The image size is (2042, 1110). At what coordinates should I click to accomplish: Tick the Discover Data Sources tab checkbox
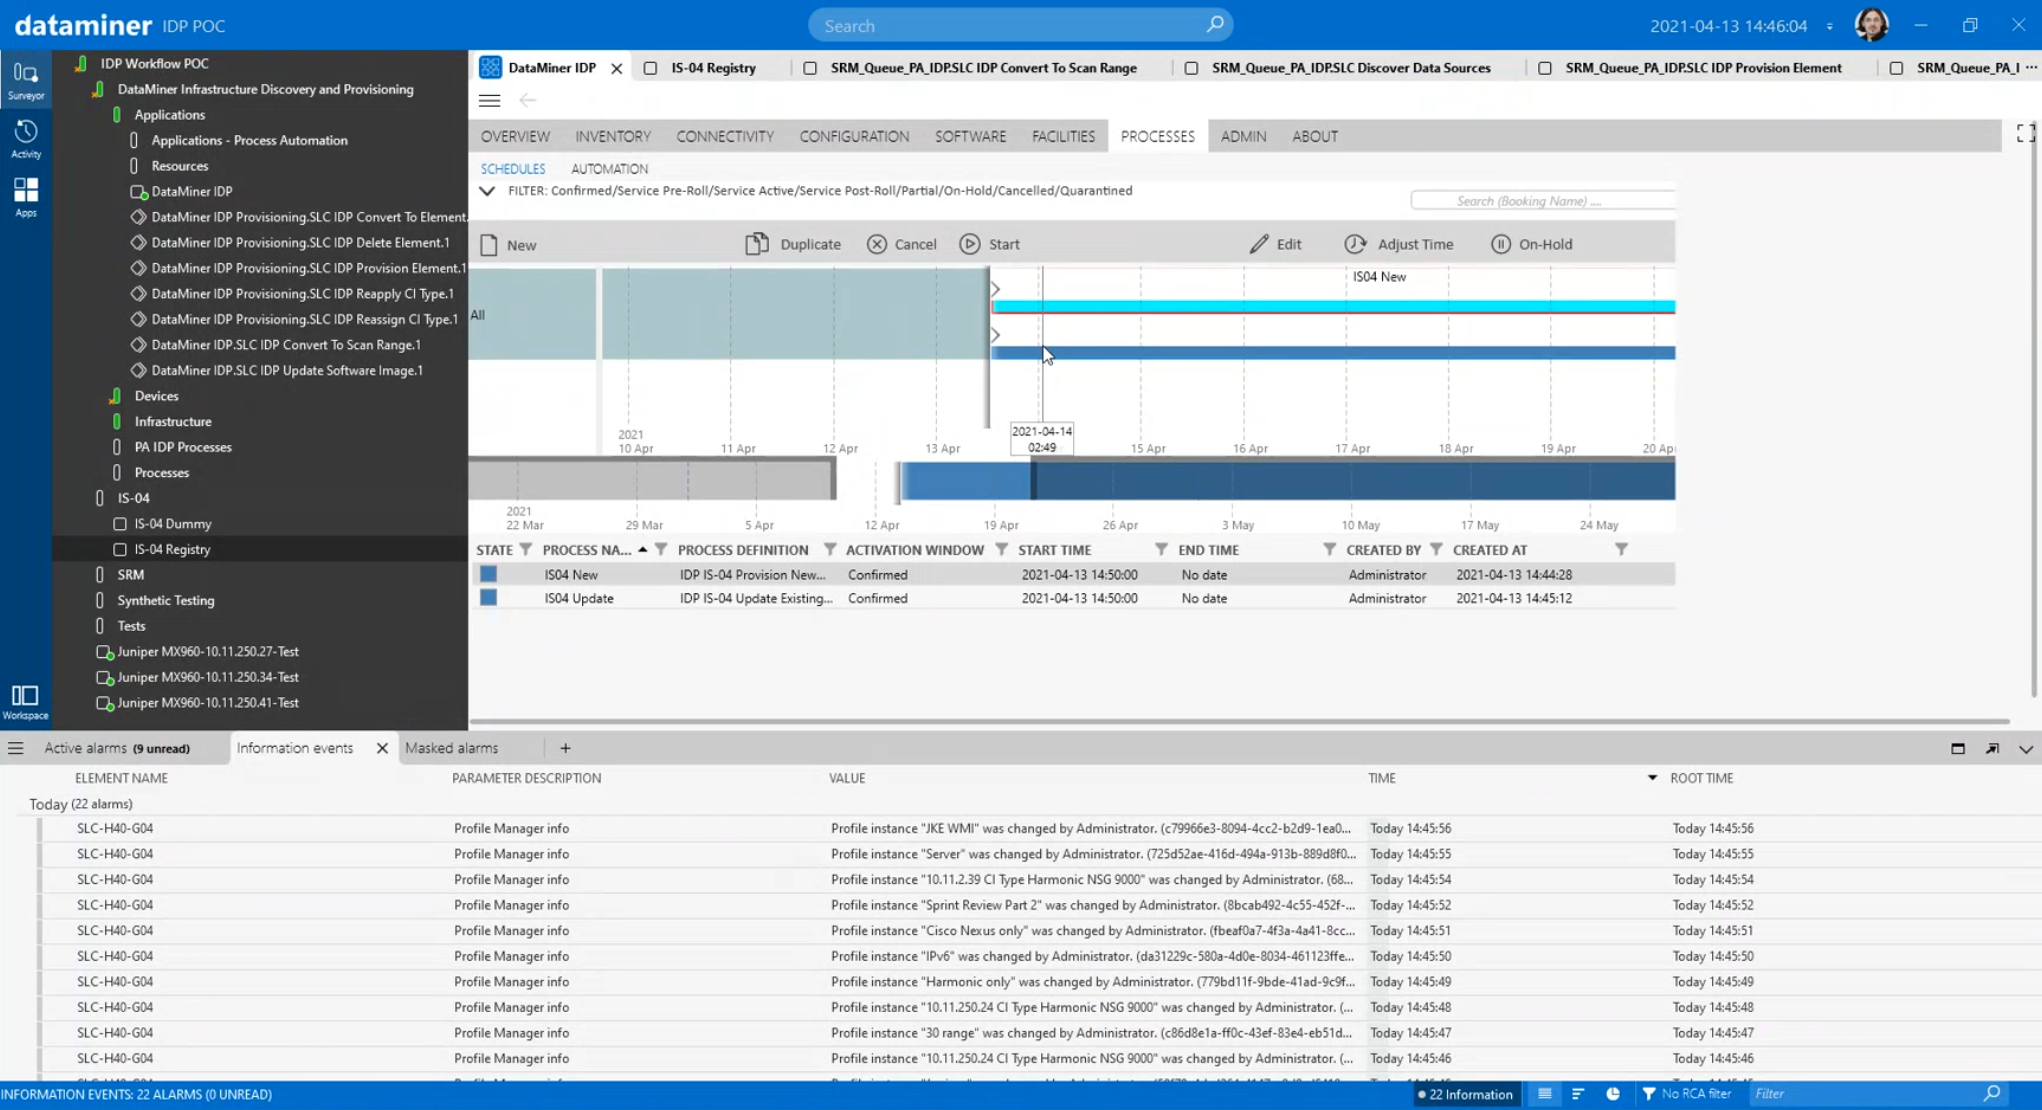tap(1191, 68)
